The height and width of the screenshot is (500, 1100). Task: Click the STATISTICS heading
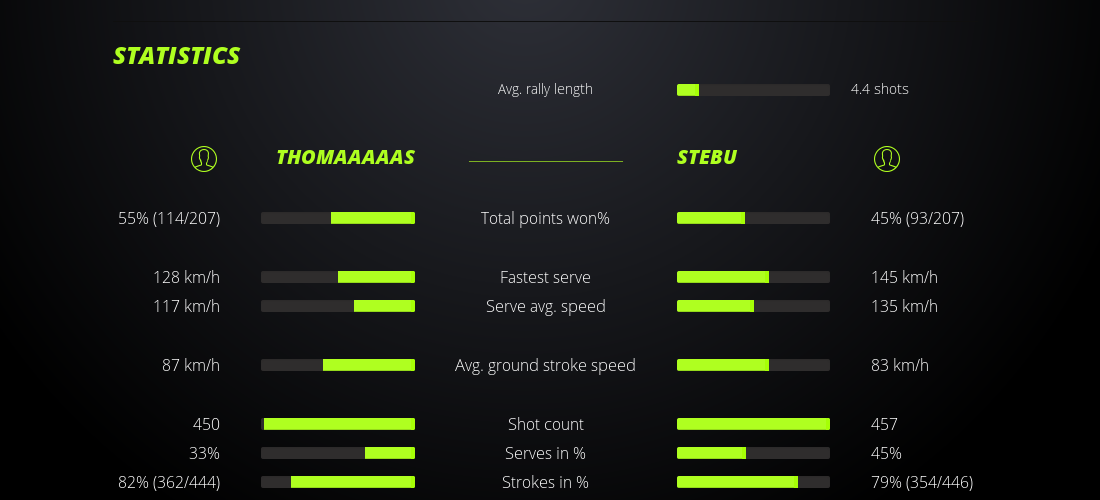177,56
